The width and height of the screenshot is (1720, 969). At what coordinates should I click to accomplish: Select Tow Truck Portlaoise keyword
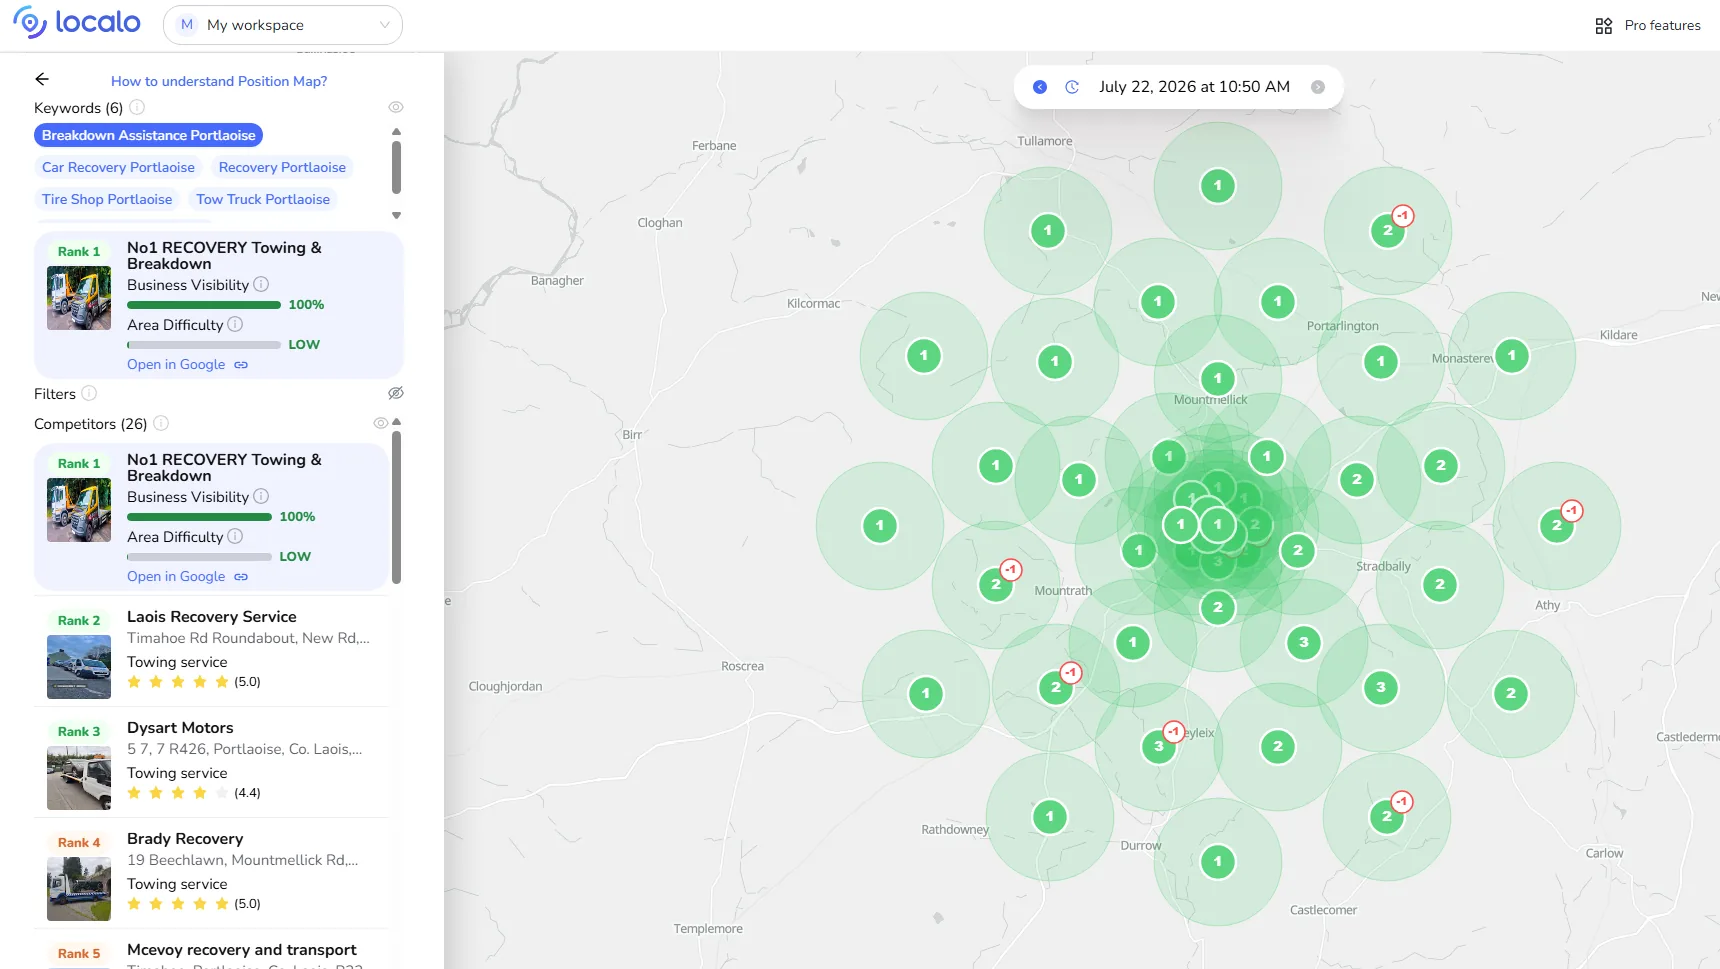[x=263, y=199]
